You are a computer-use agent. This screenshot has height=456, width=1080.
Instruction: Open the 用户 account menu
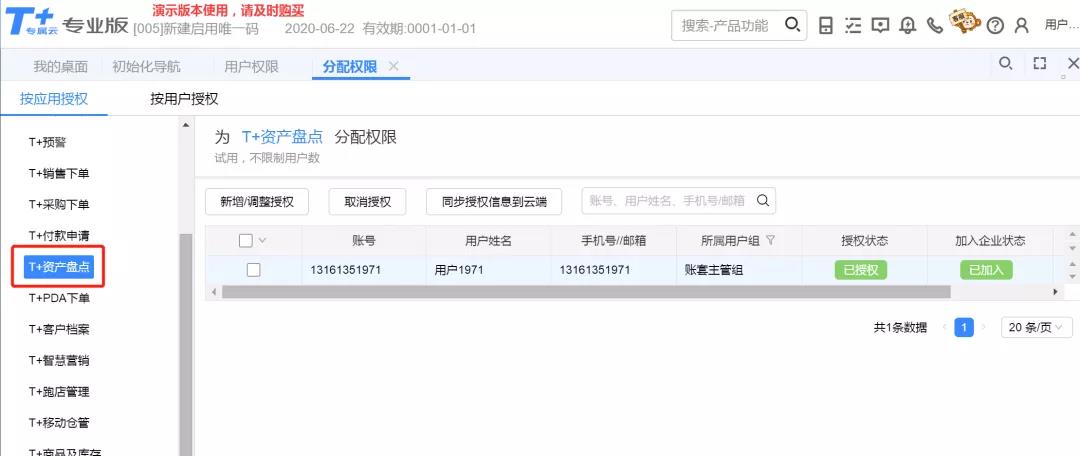[x=1061, y=25]
